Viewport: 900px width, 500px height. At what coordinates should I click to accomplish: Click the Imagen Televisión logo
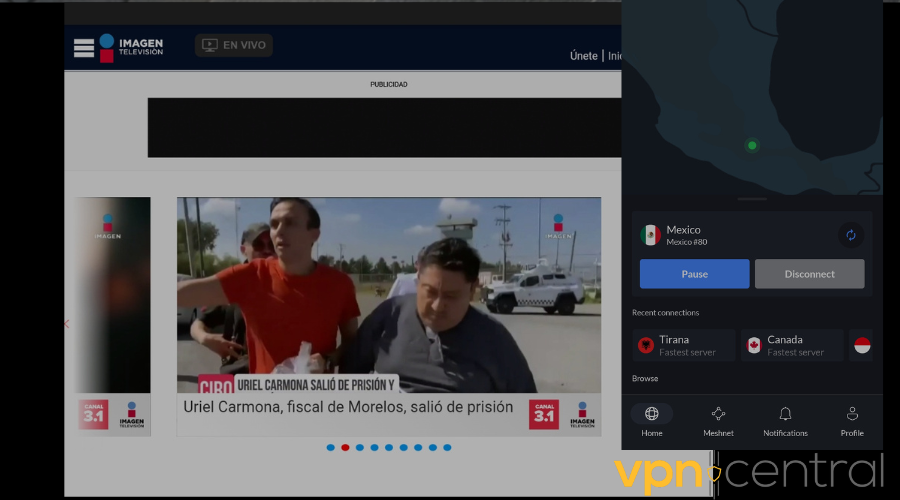(x=131, y=48)
